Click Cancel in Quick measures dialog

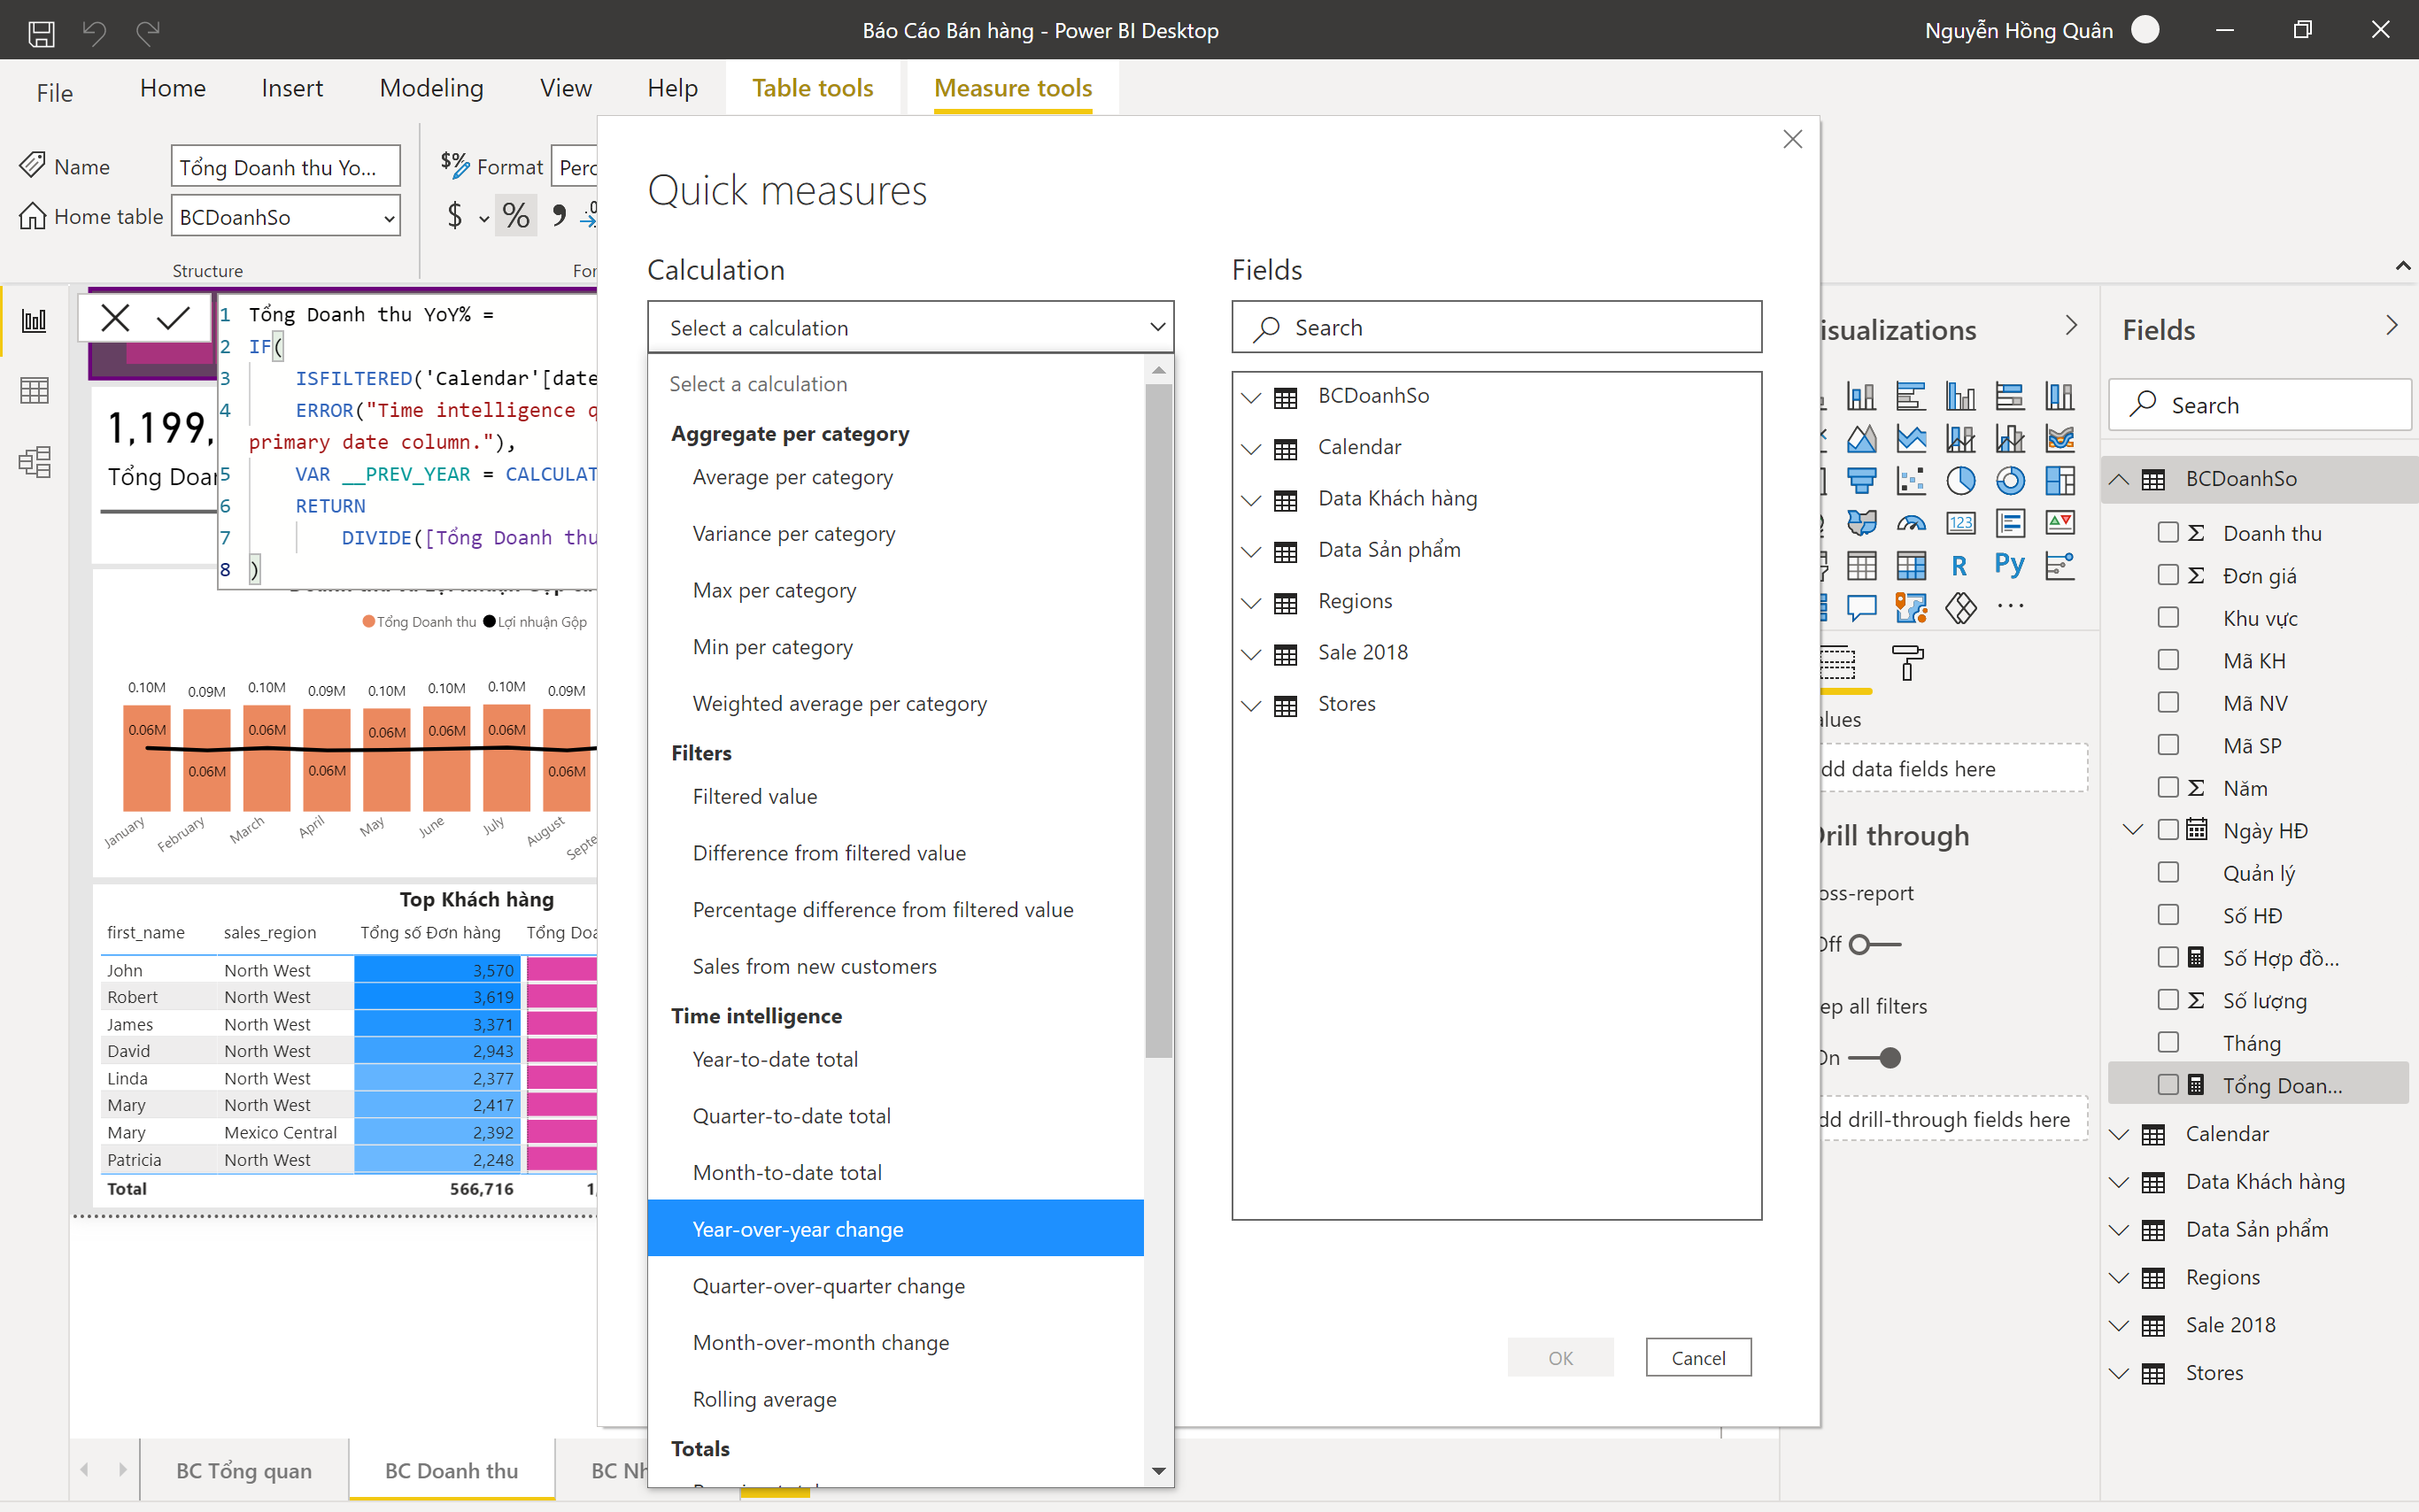point(1698,1357)
